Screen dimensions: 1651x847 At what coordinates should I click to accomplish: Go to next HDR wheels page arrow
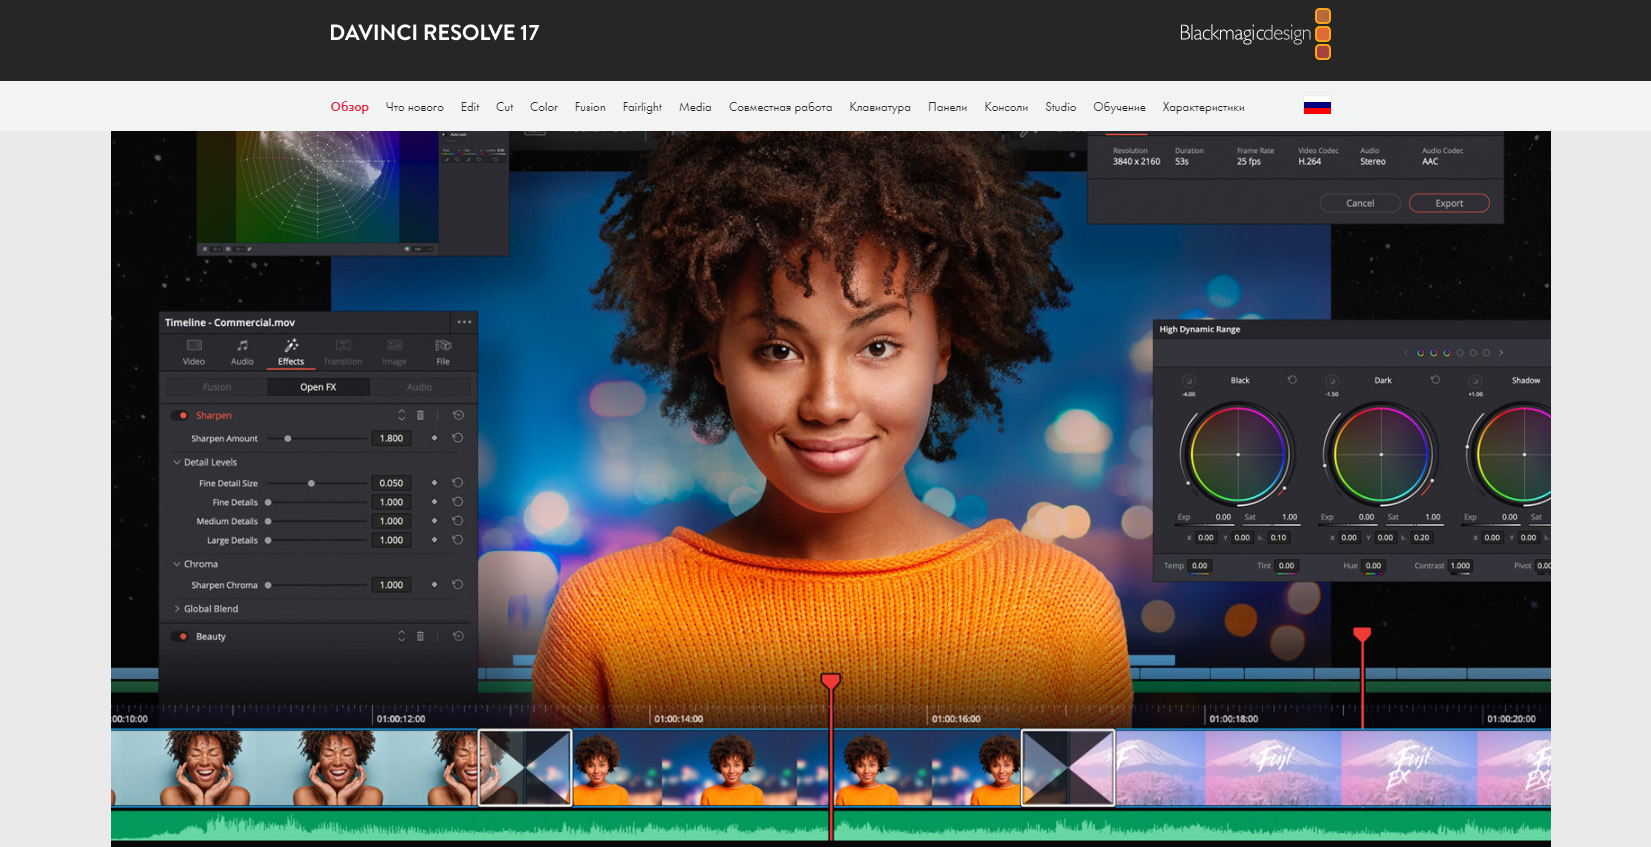tap(1501, 353)
